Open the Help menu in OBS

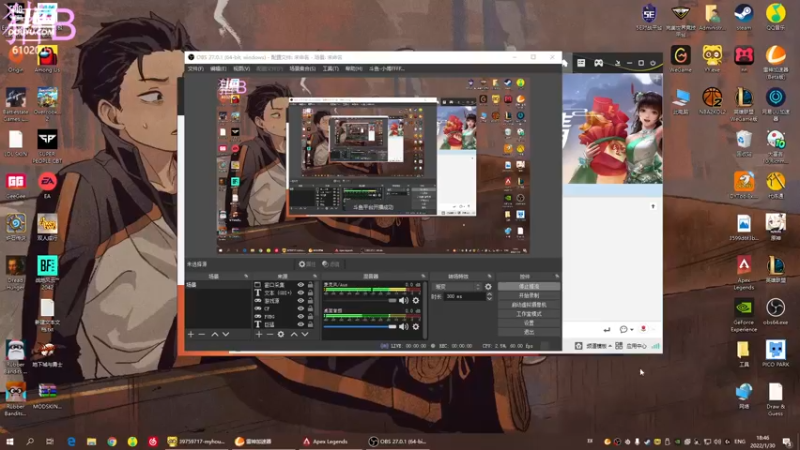coord(354,68)
